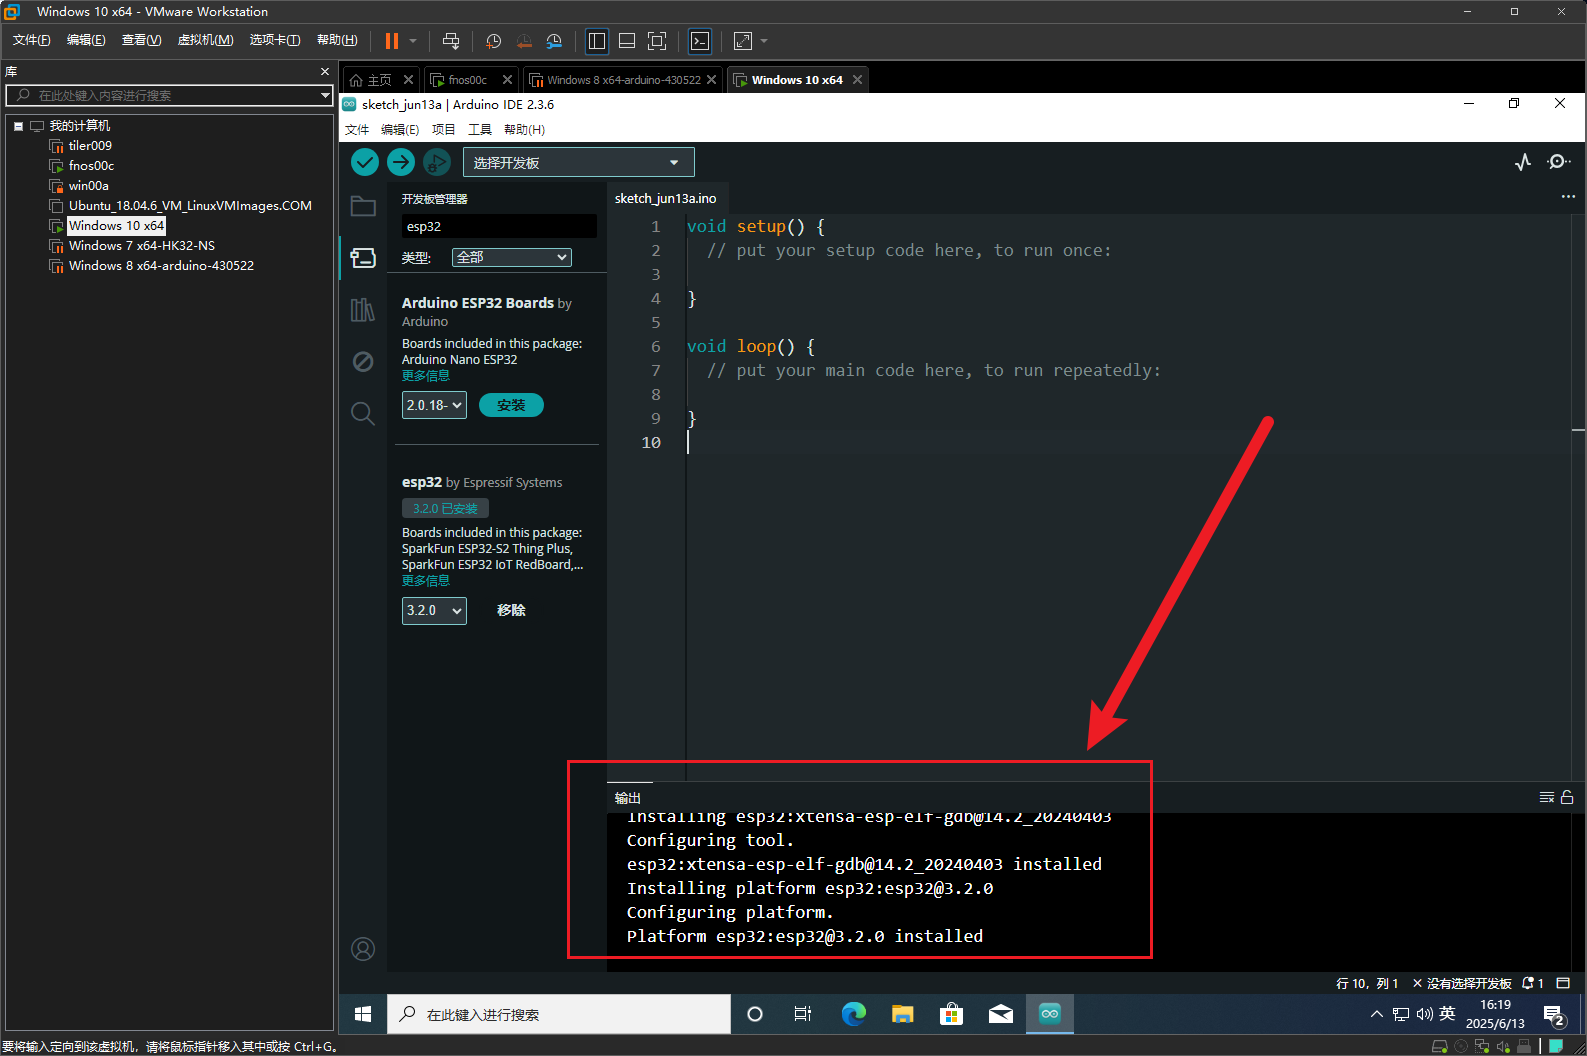The image size is (1587, 1056).
Task: Click 更多信息 under esp32 by Espressif
Action: [426, 581]
